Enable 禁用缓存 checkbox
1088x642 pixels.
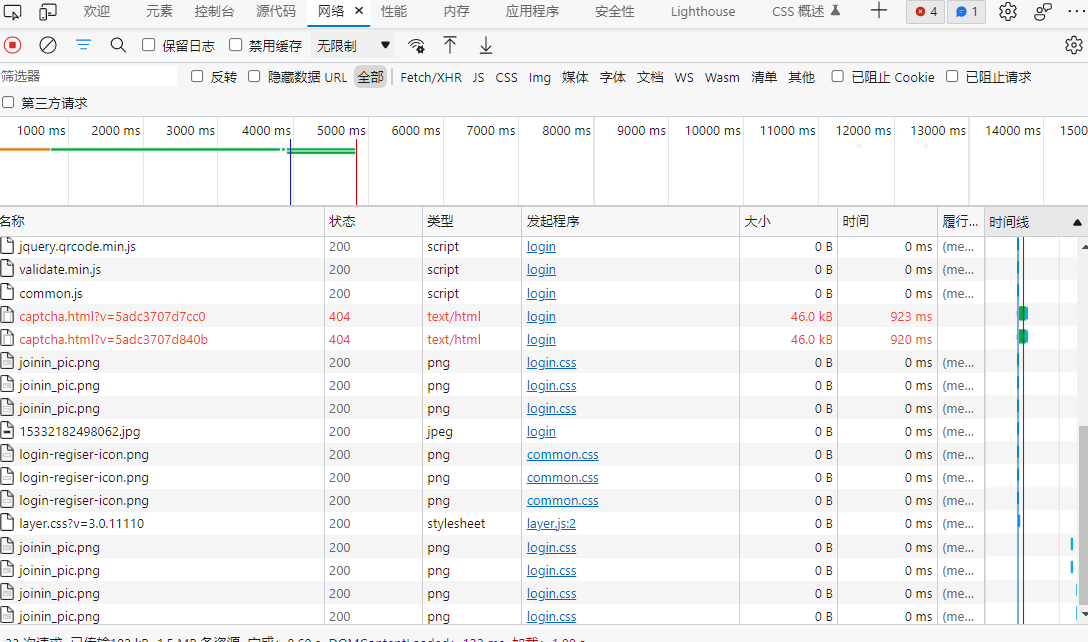[236, 45]
